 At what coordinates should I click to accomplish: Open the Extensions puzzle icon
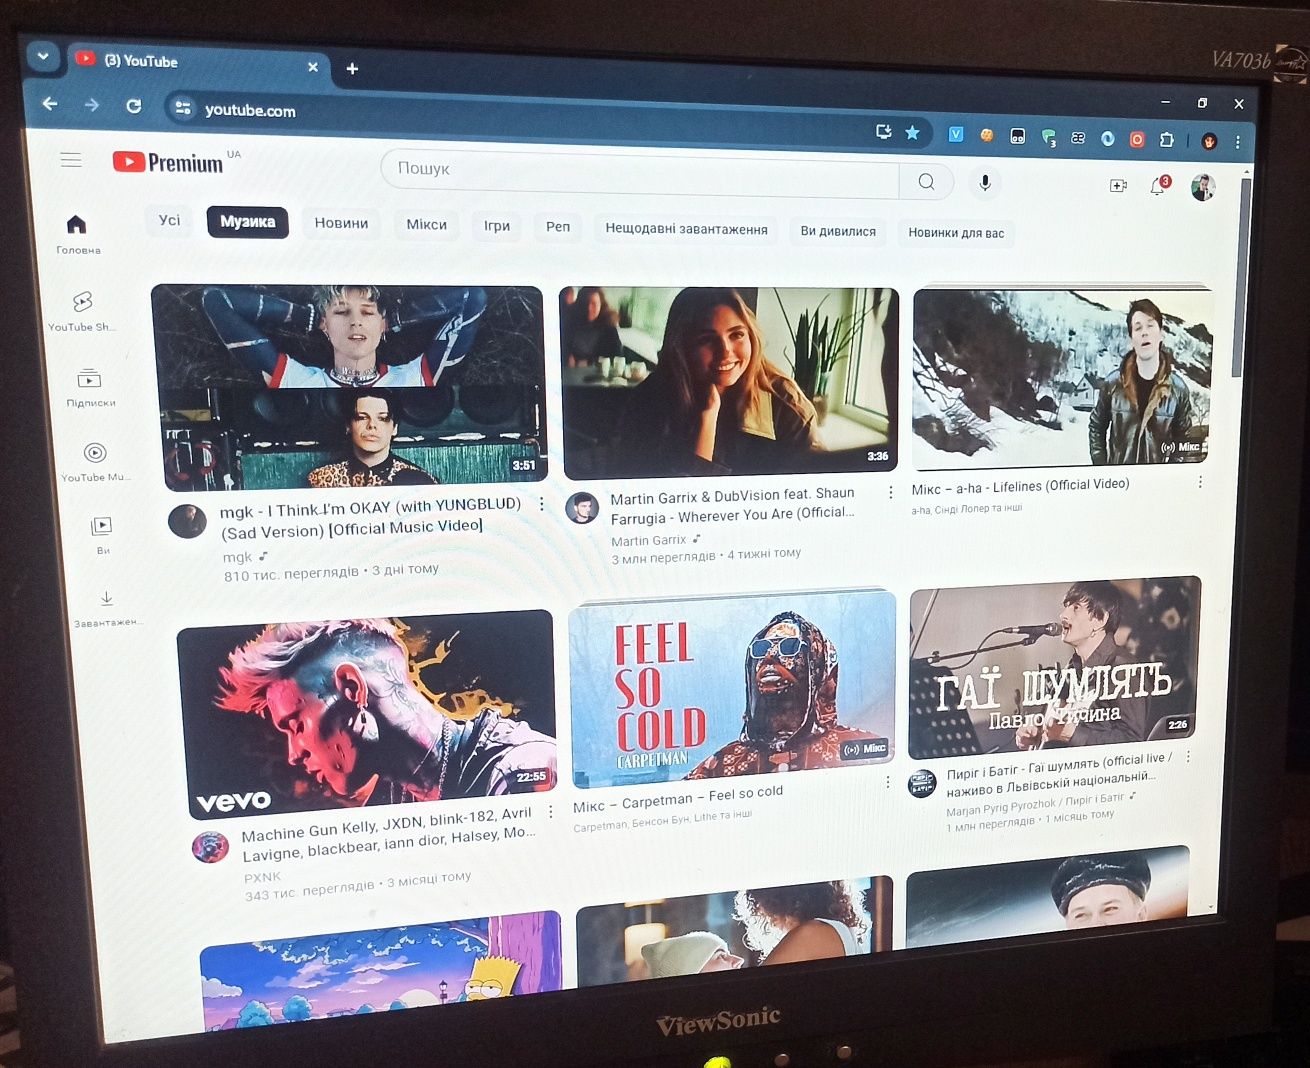1166,140
